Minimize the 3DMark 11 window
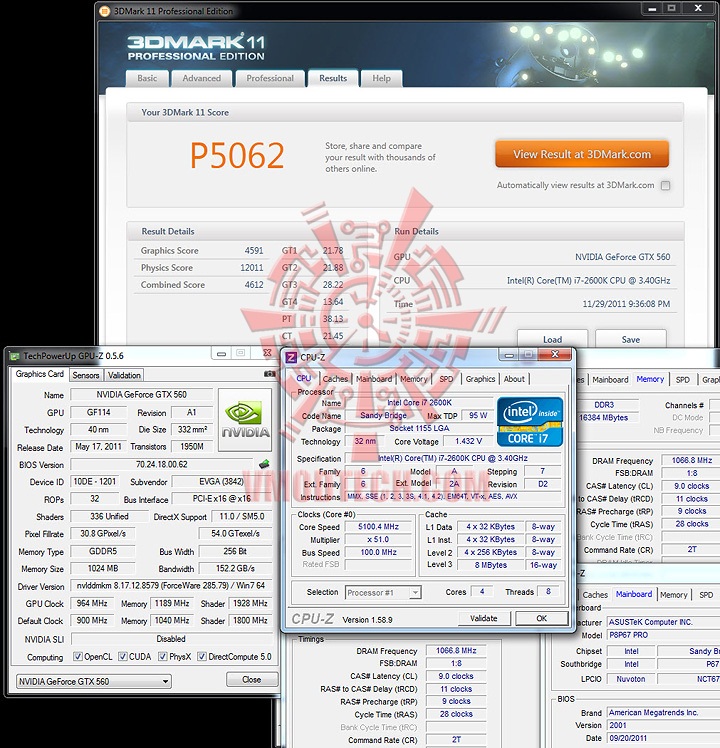 (652, 9)
